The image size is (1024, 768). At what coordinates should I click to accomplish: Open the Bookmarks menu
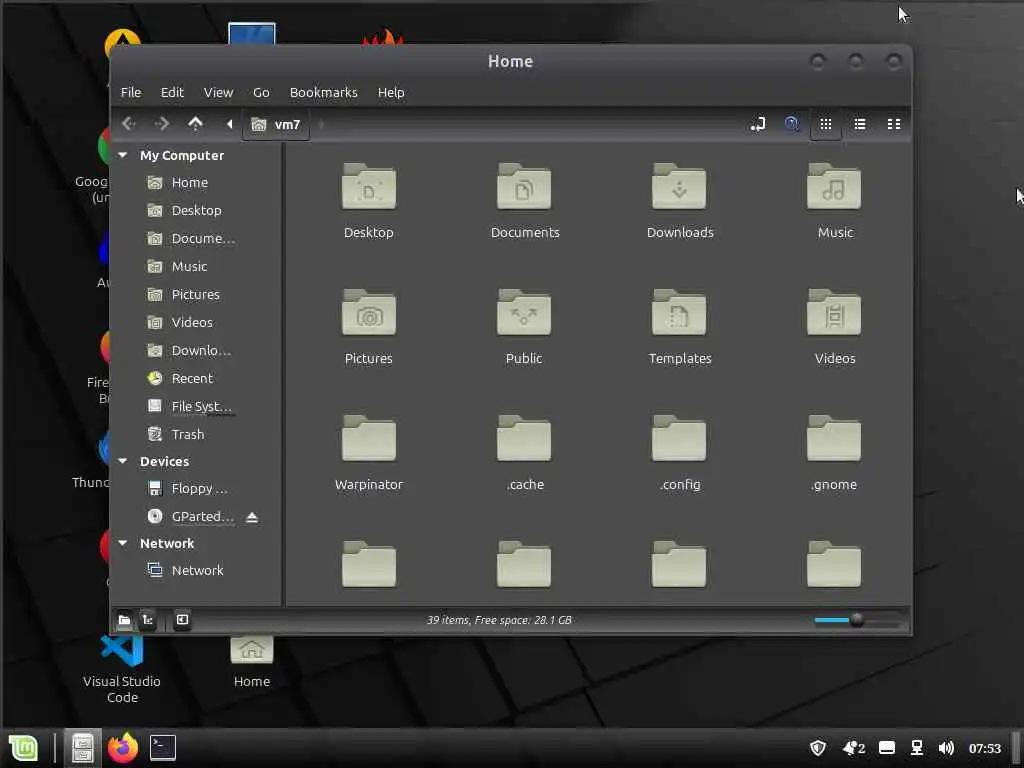(x=323, y=92)
